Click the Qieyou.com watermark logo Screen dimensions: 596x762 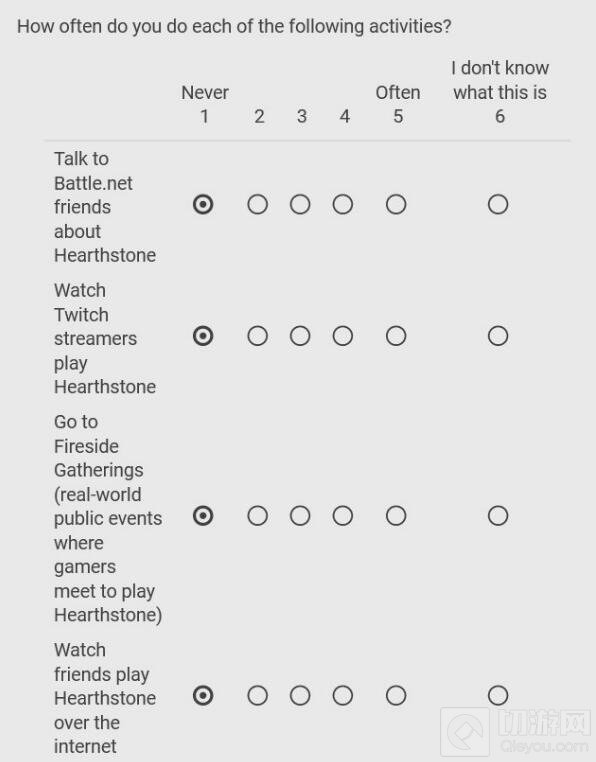point(517,732)
